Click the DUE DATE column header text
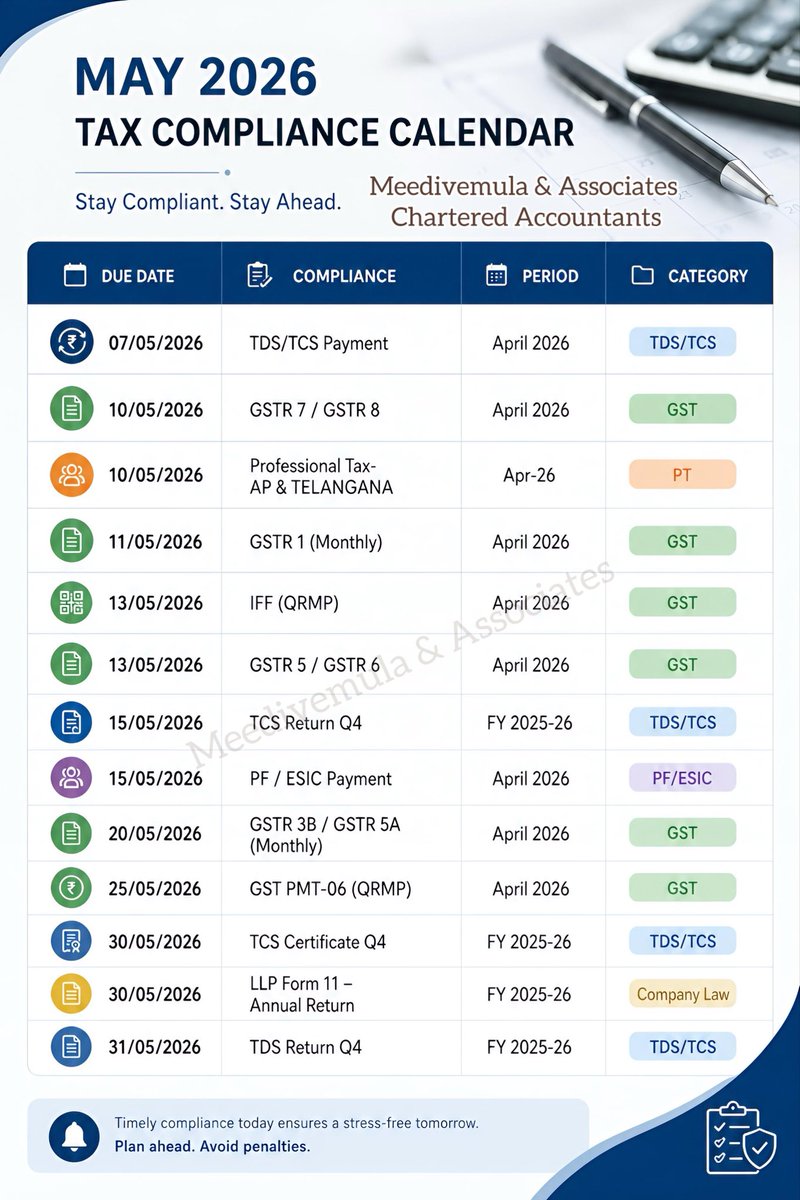The height and width of the screenshot is (1200, 800). [138, 276]
